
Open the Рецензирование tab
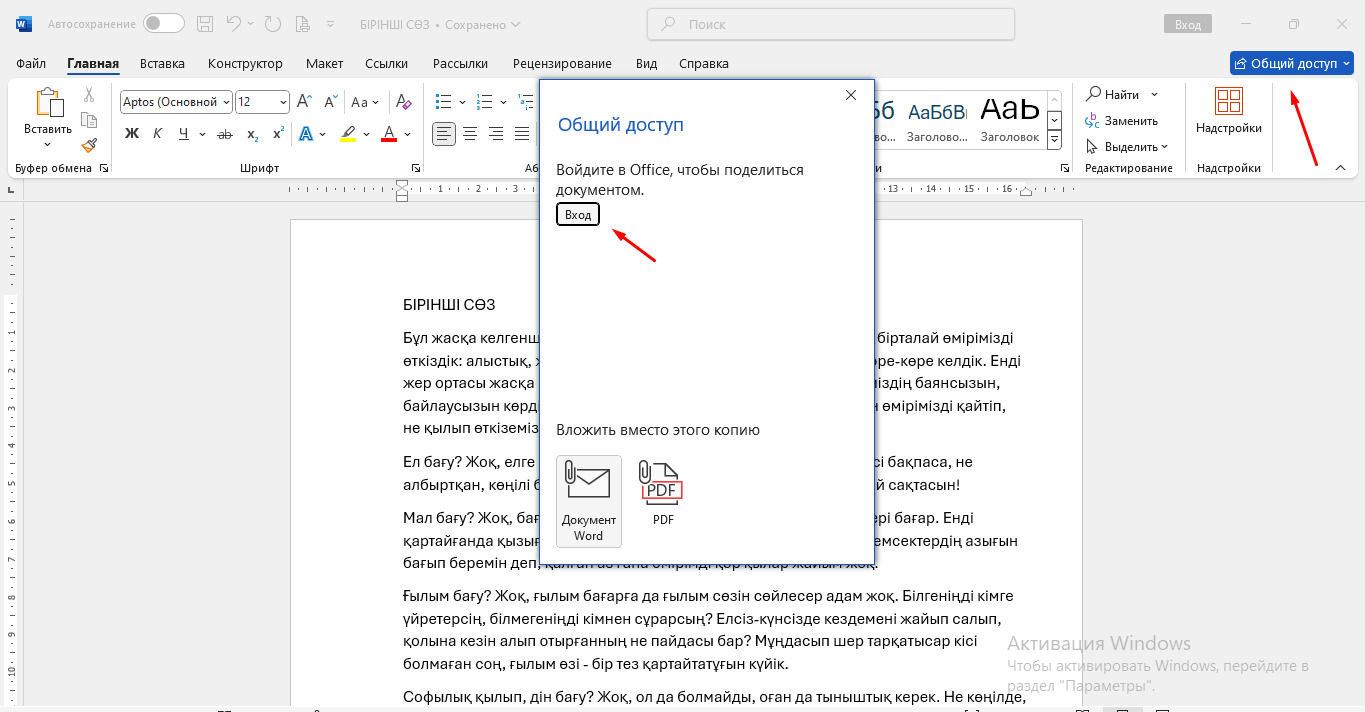pos(562,63)
